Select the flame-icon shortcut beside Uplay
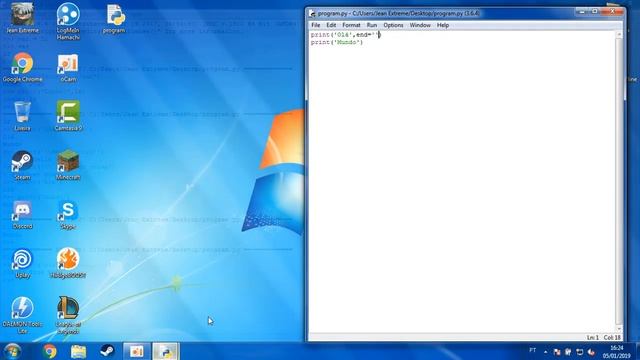This screenshot has height=360, width=640. tap(68, 263)
